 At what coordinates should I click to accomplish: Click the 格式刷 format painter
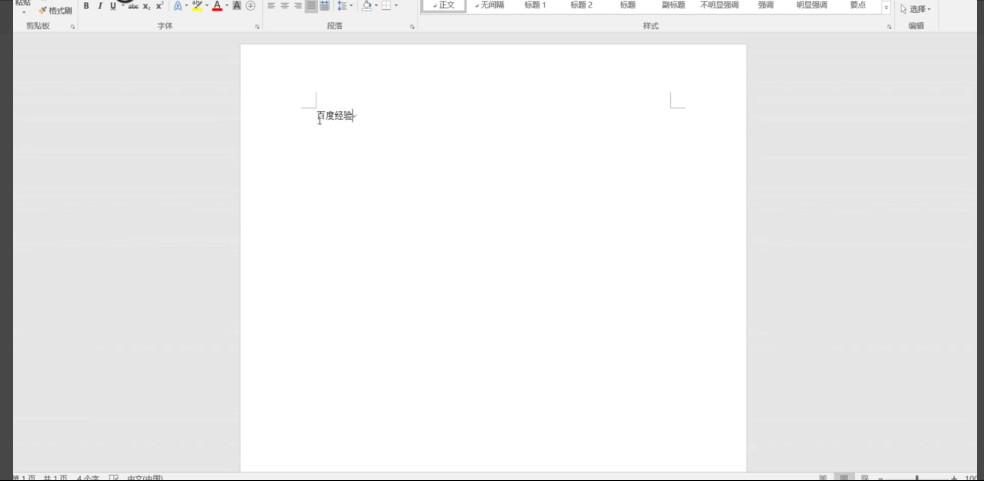coord(55,11)
